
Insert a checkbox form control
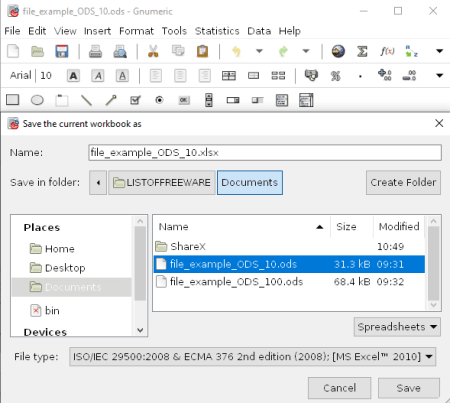(x=135, y=100)
